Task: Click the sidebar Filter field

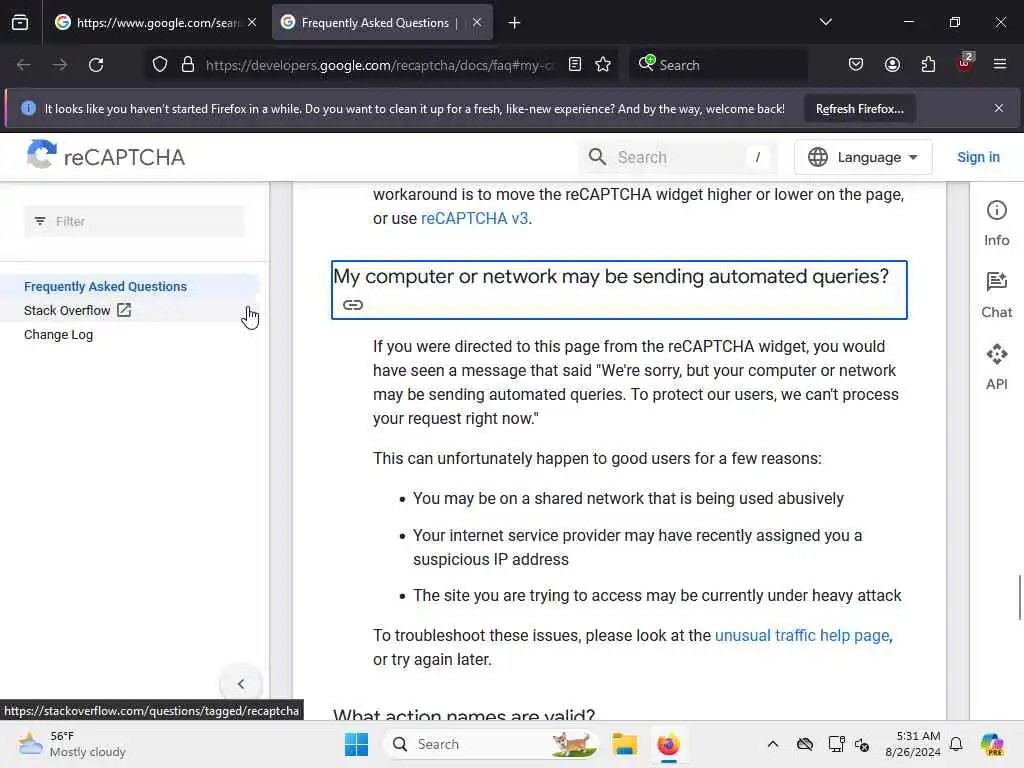Action: point(135,221)
